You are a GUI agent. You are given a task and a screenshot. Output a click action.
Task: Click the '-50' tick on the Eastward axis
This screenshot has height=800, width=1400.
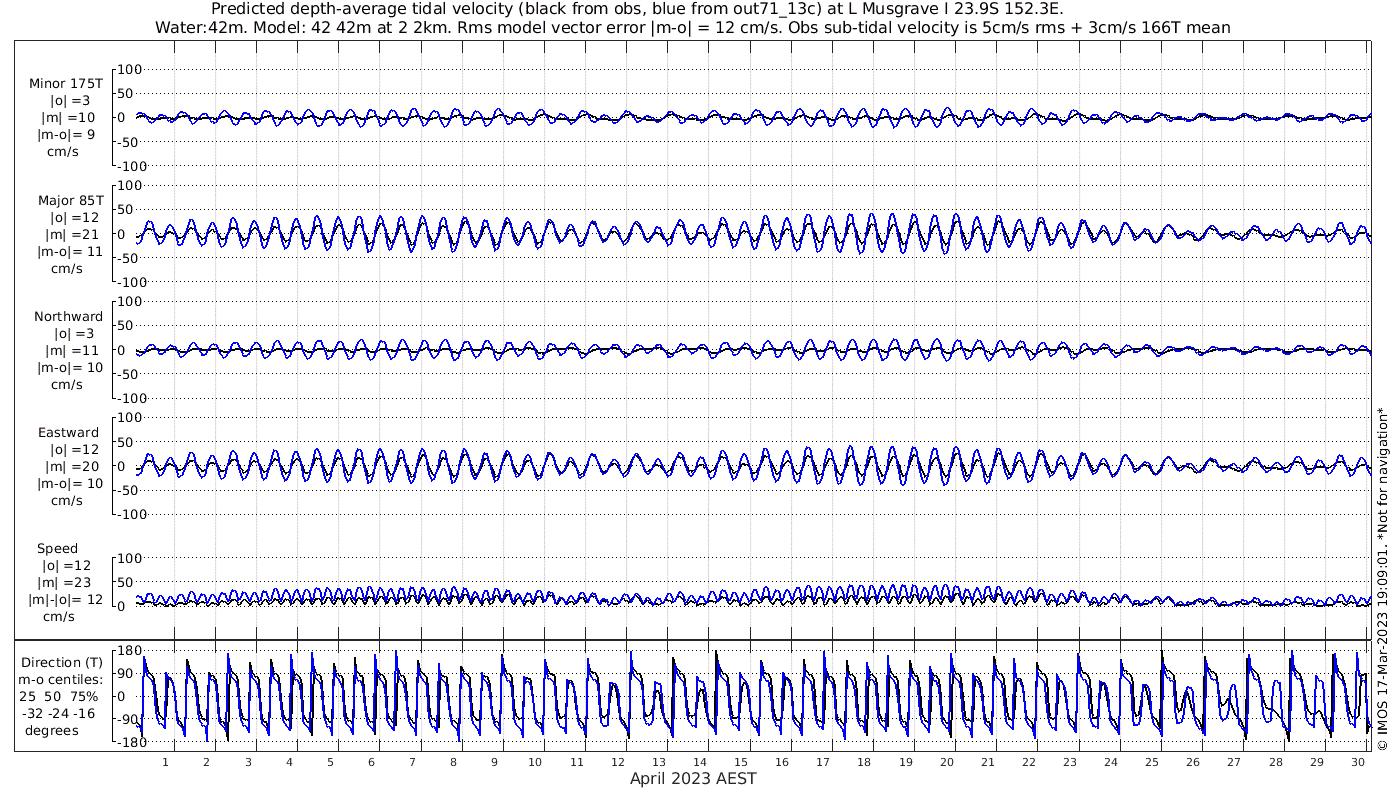130,490
